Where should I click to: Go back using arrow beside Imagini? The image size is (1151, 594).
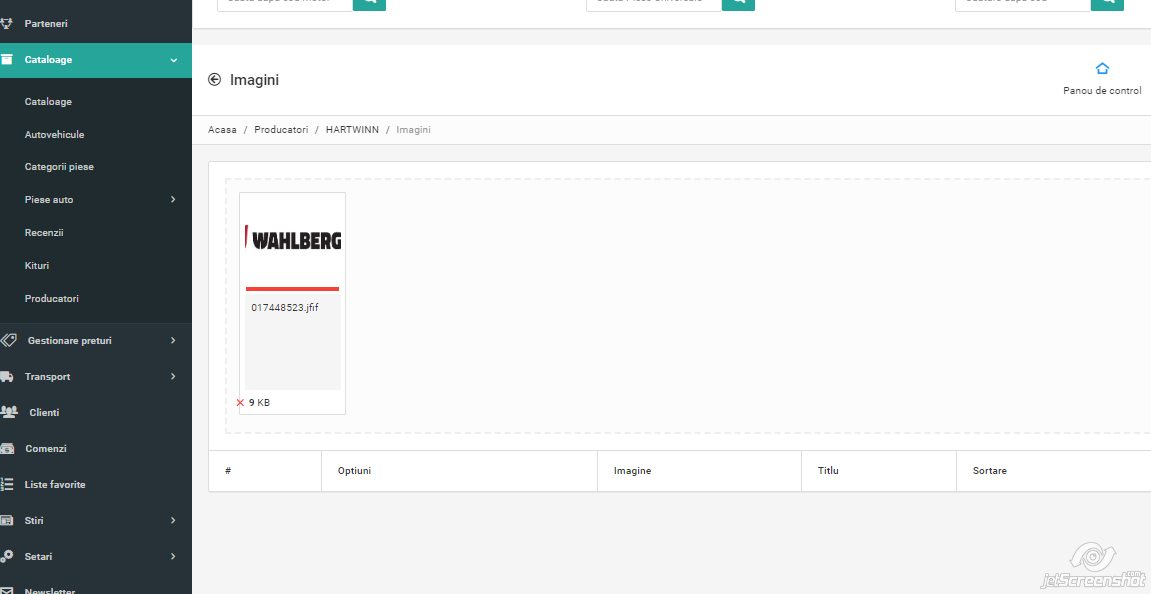214,79
